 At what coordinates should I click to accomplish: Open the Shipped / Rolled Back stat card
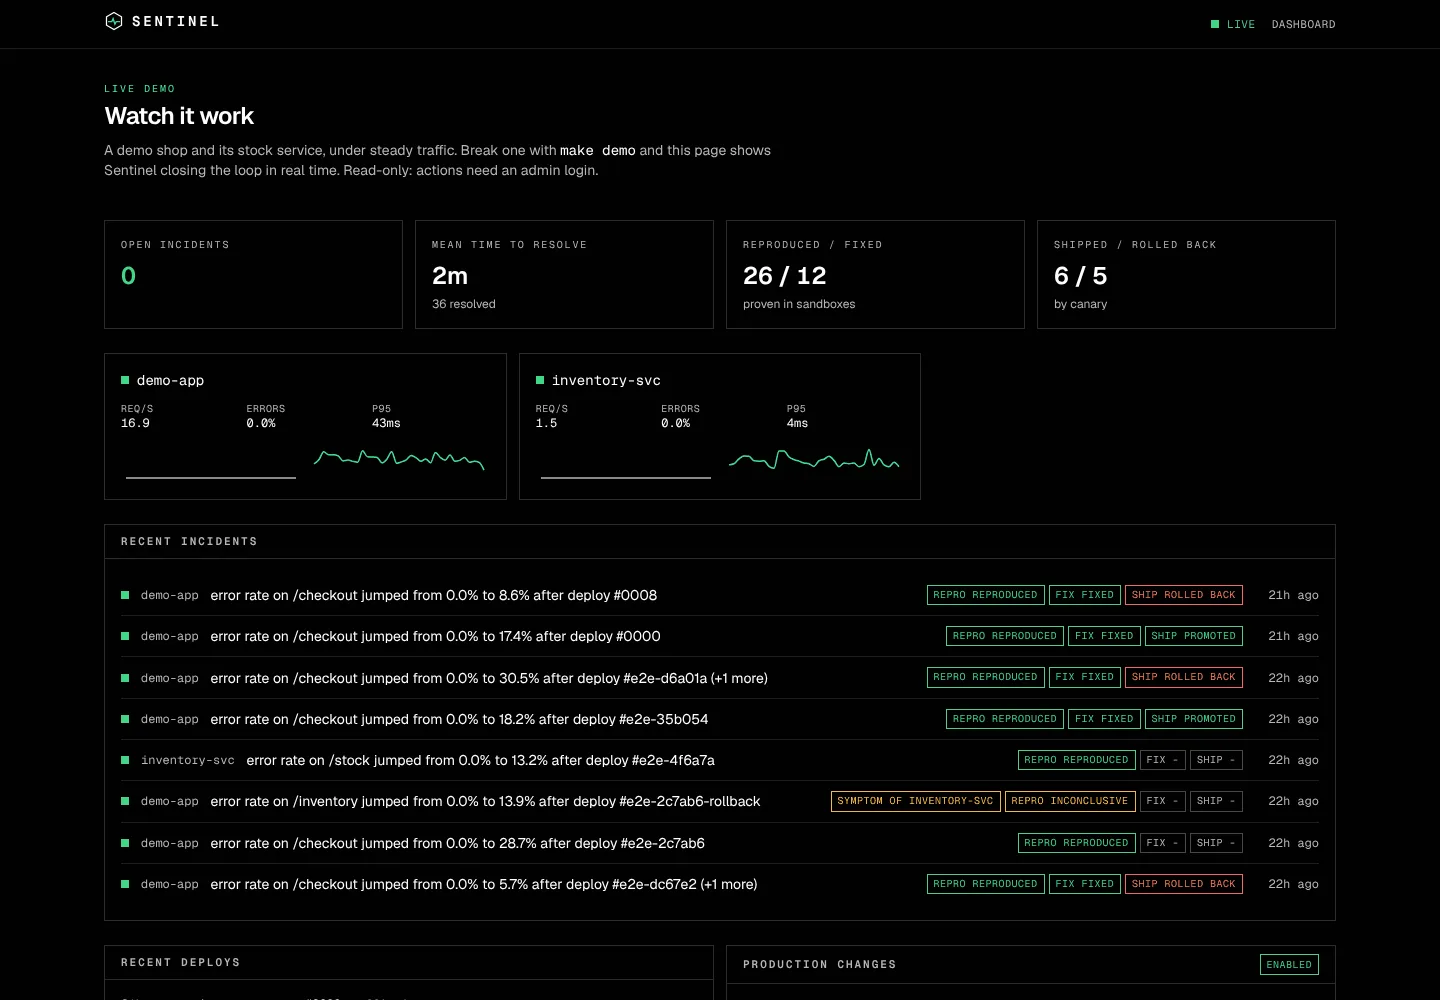tap(1186, 274)
